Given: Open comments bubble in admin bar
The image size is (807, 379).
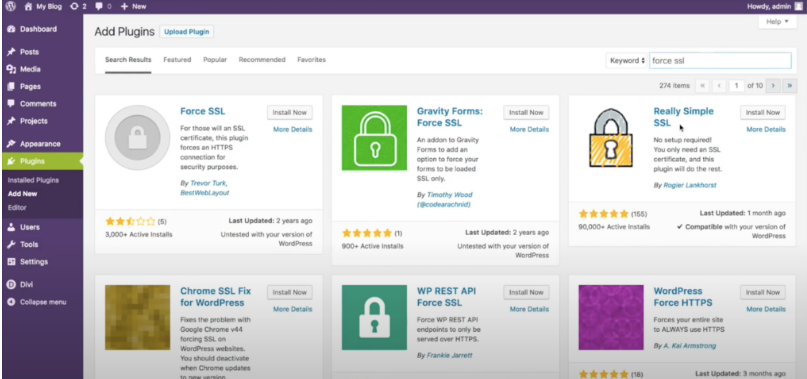Looking at the screenshot, I should click(103, 6).
